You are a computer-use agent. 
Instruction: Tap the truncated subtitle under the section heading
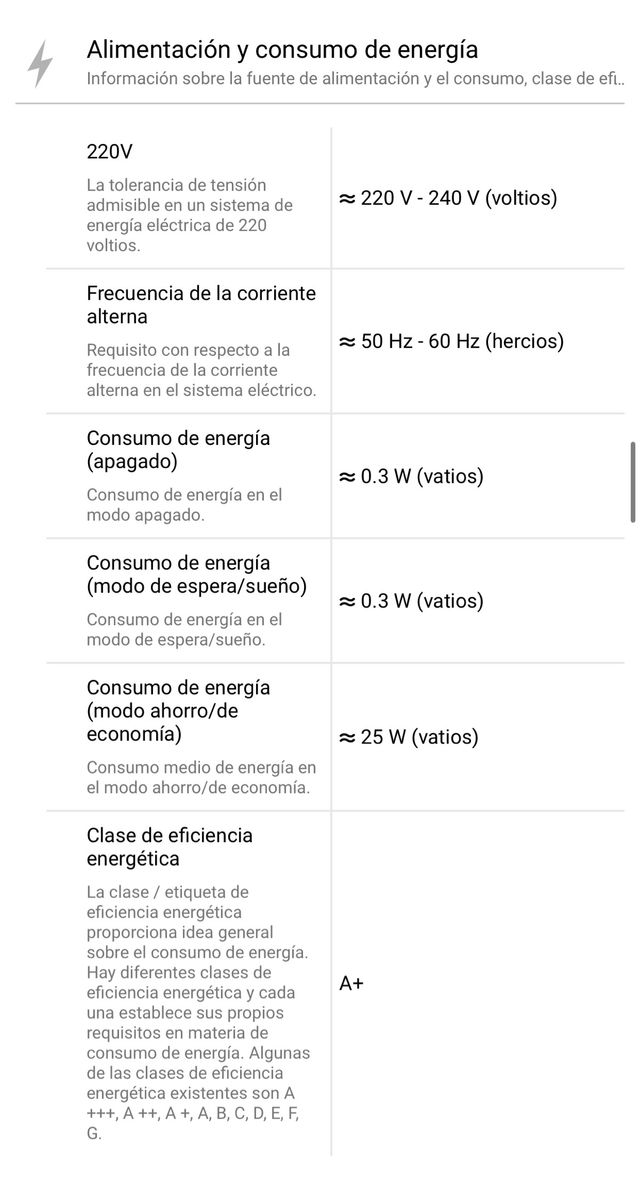click(355, 77)
